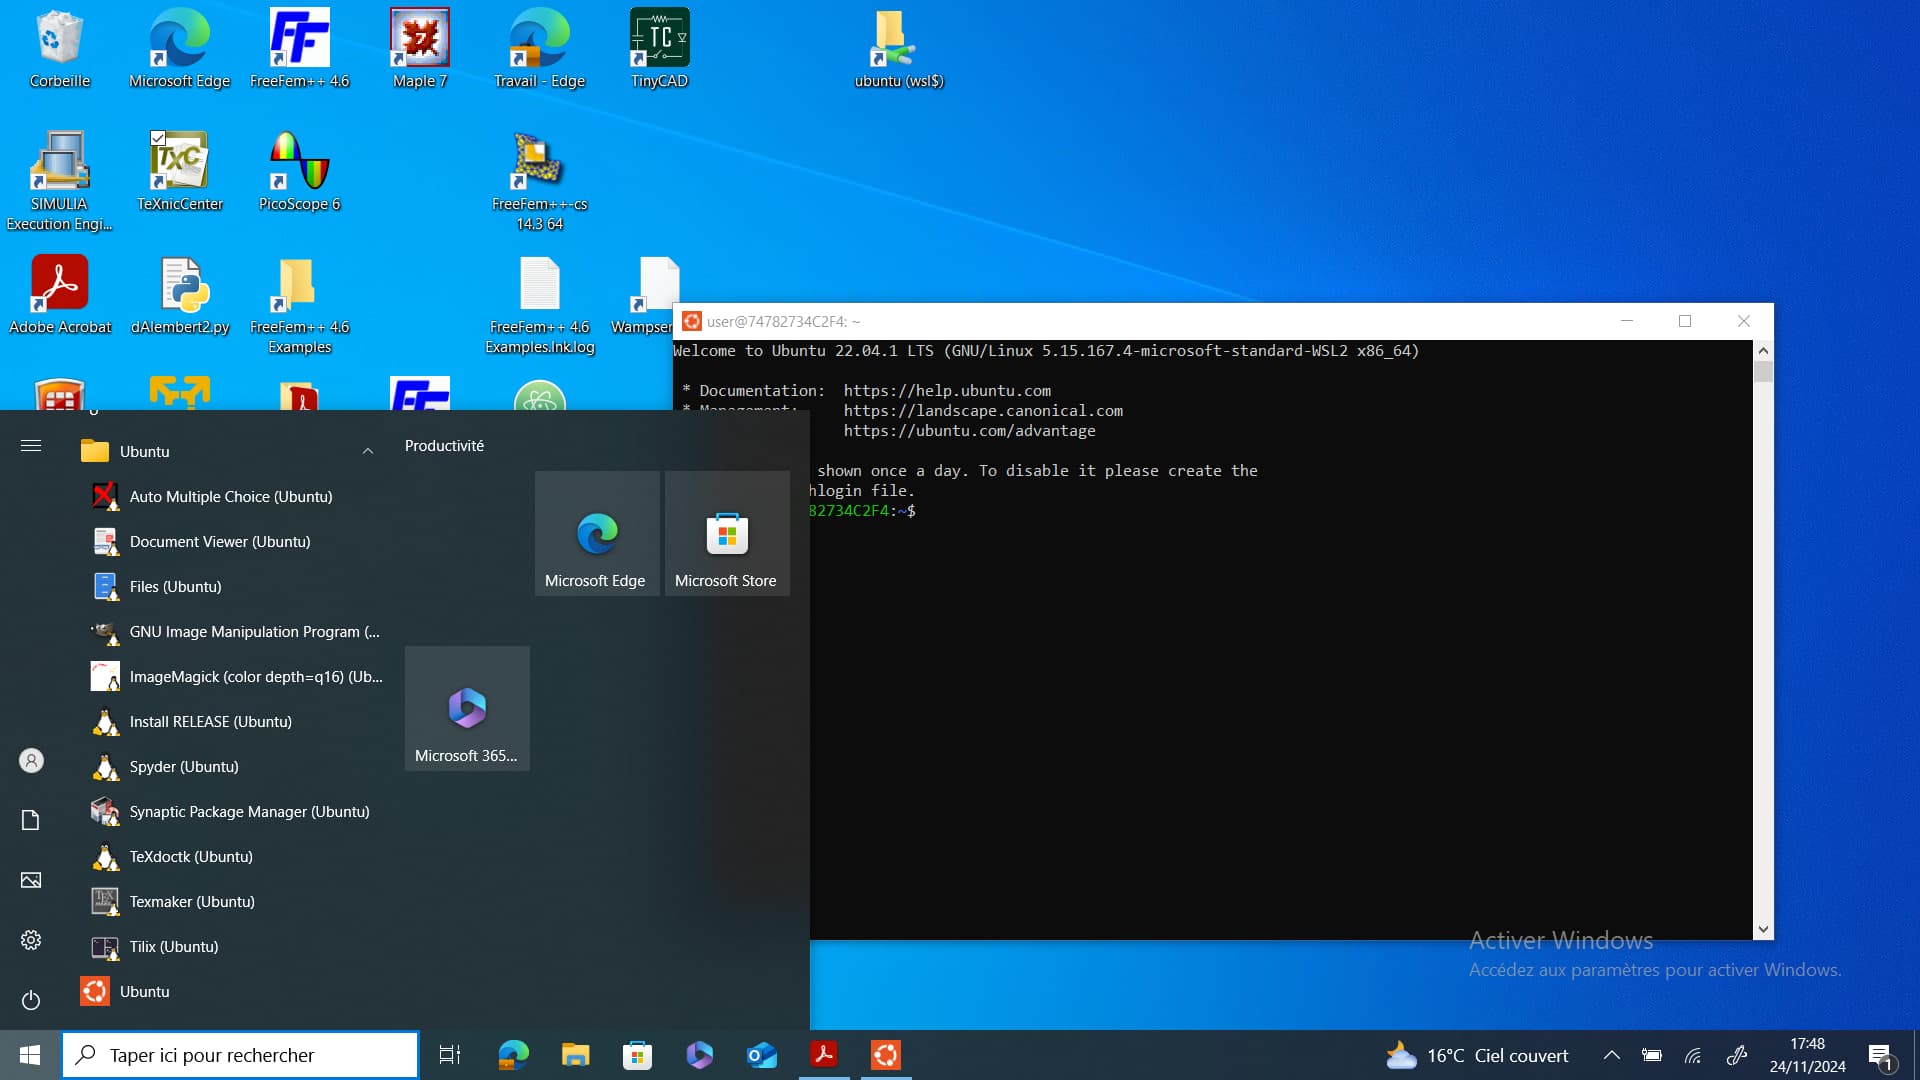Launch SIMULIA Execution Engine shortcut

point(59,182)
